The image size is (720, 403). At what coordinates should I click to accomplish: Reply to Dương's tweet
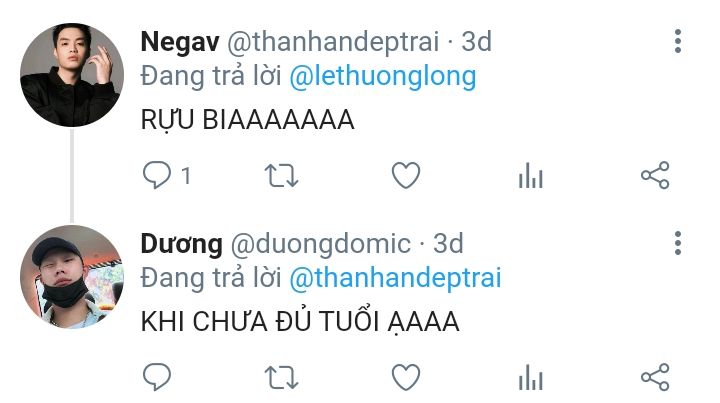click(x=157, y=377)
